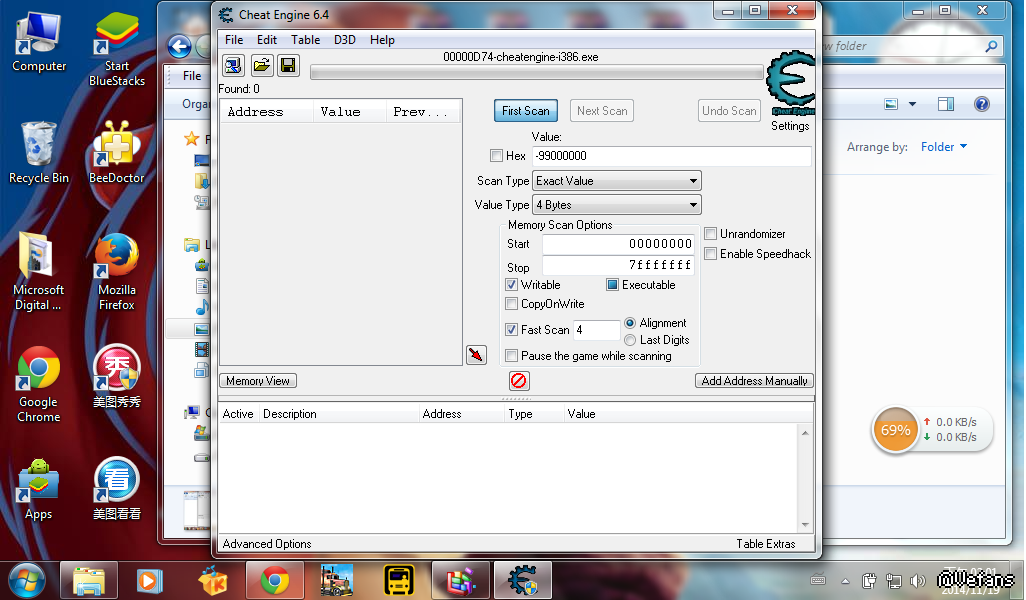Enable the Hex checkbox

pyautogui.click(x=497, y=156)
